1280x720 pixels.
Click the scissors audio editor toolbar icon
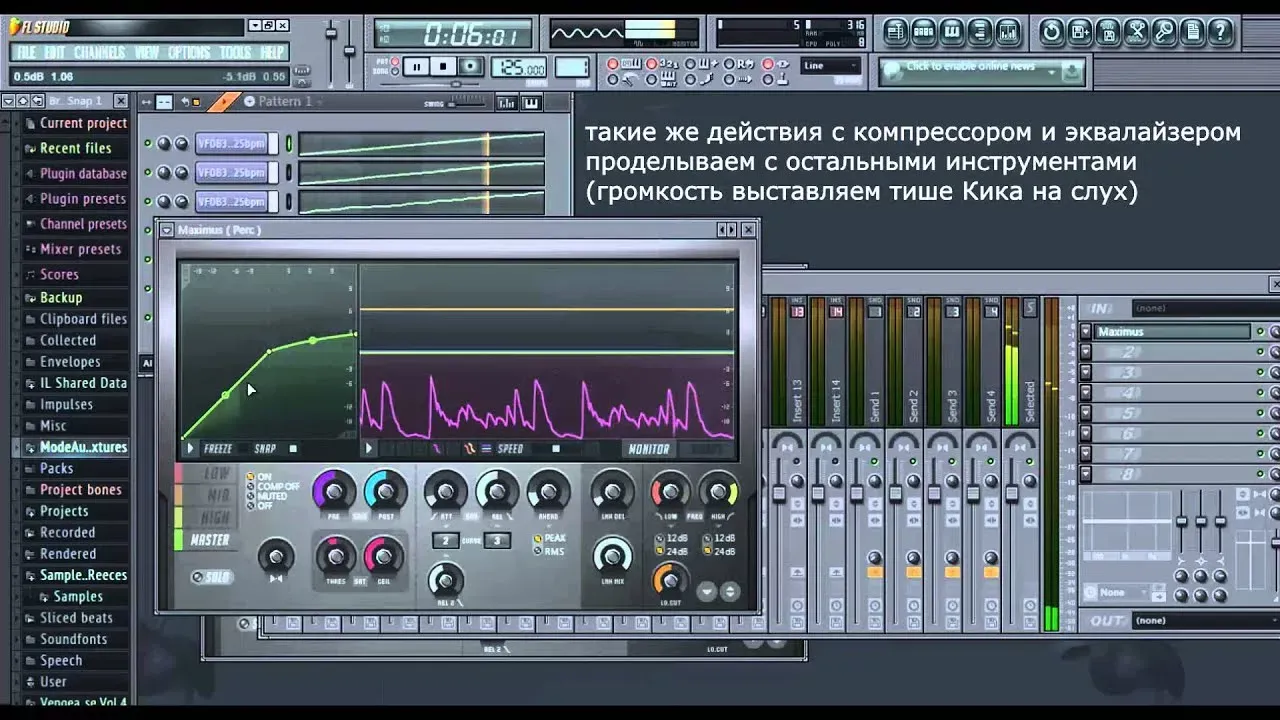pos(1136,33)
